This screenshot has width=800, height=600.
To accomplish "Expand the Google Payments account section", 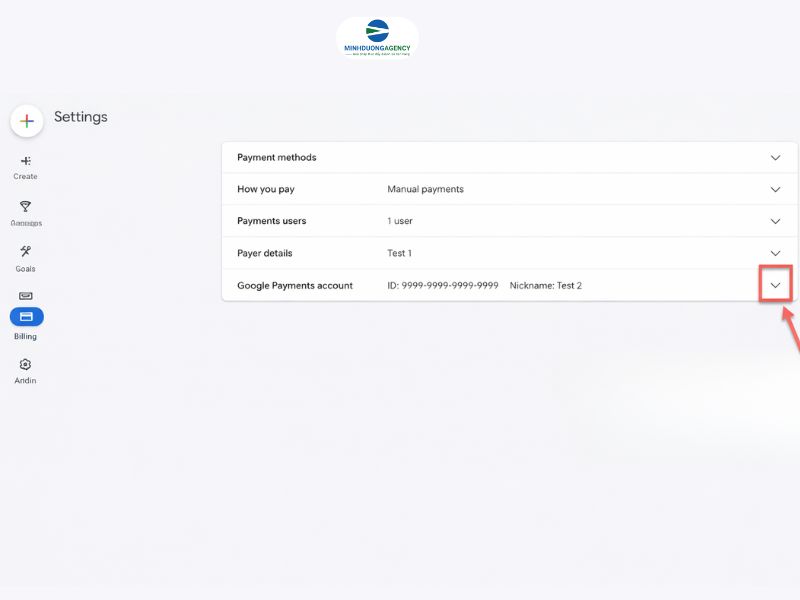I will [776, 285].
